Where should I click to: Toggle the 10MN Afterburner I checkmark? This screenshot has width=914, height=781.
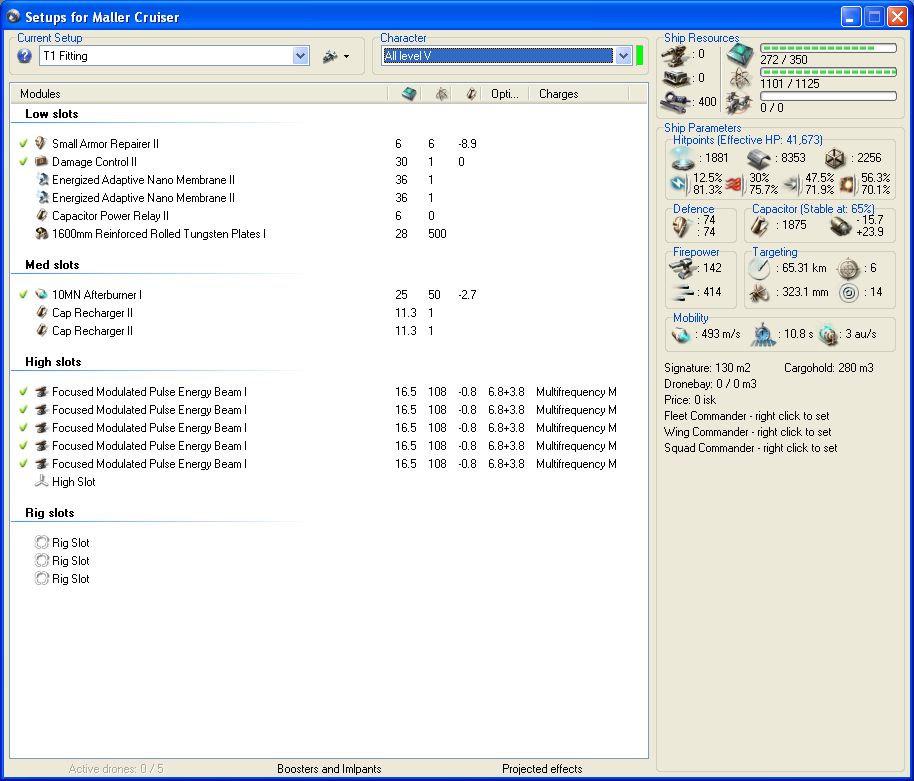click(x=23, y=294)
